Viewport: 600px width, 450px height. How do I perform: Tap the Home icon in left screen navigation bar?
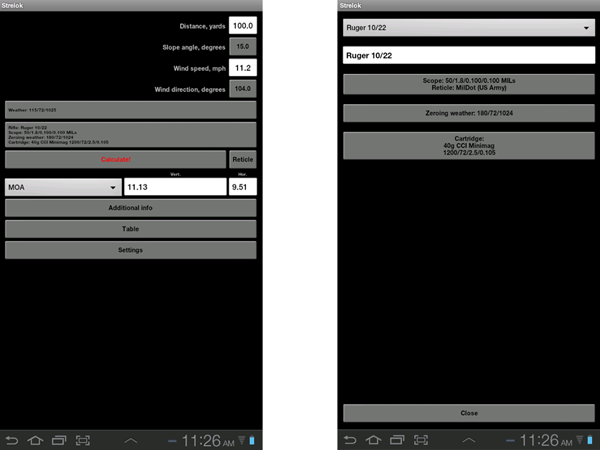pos(35,440)
